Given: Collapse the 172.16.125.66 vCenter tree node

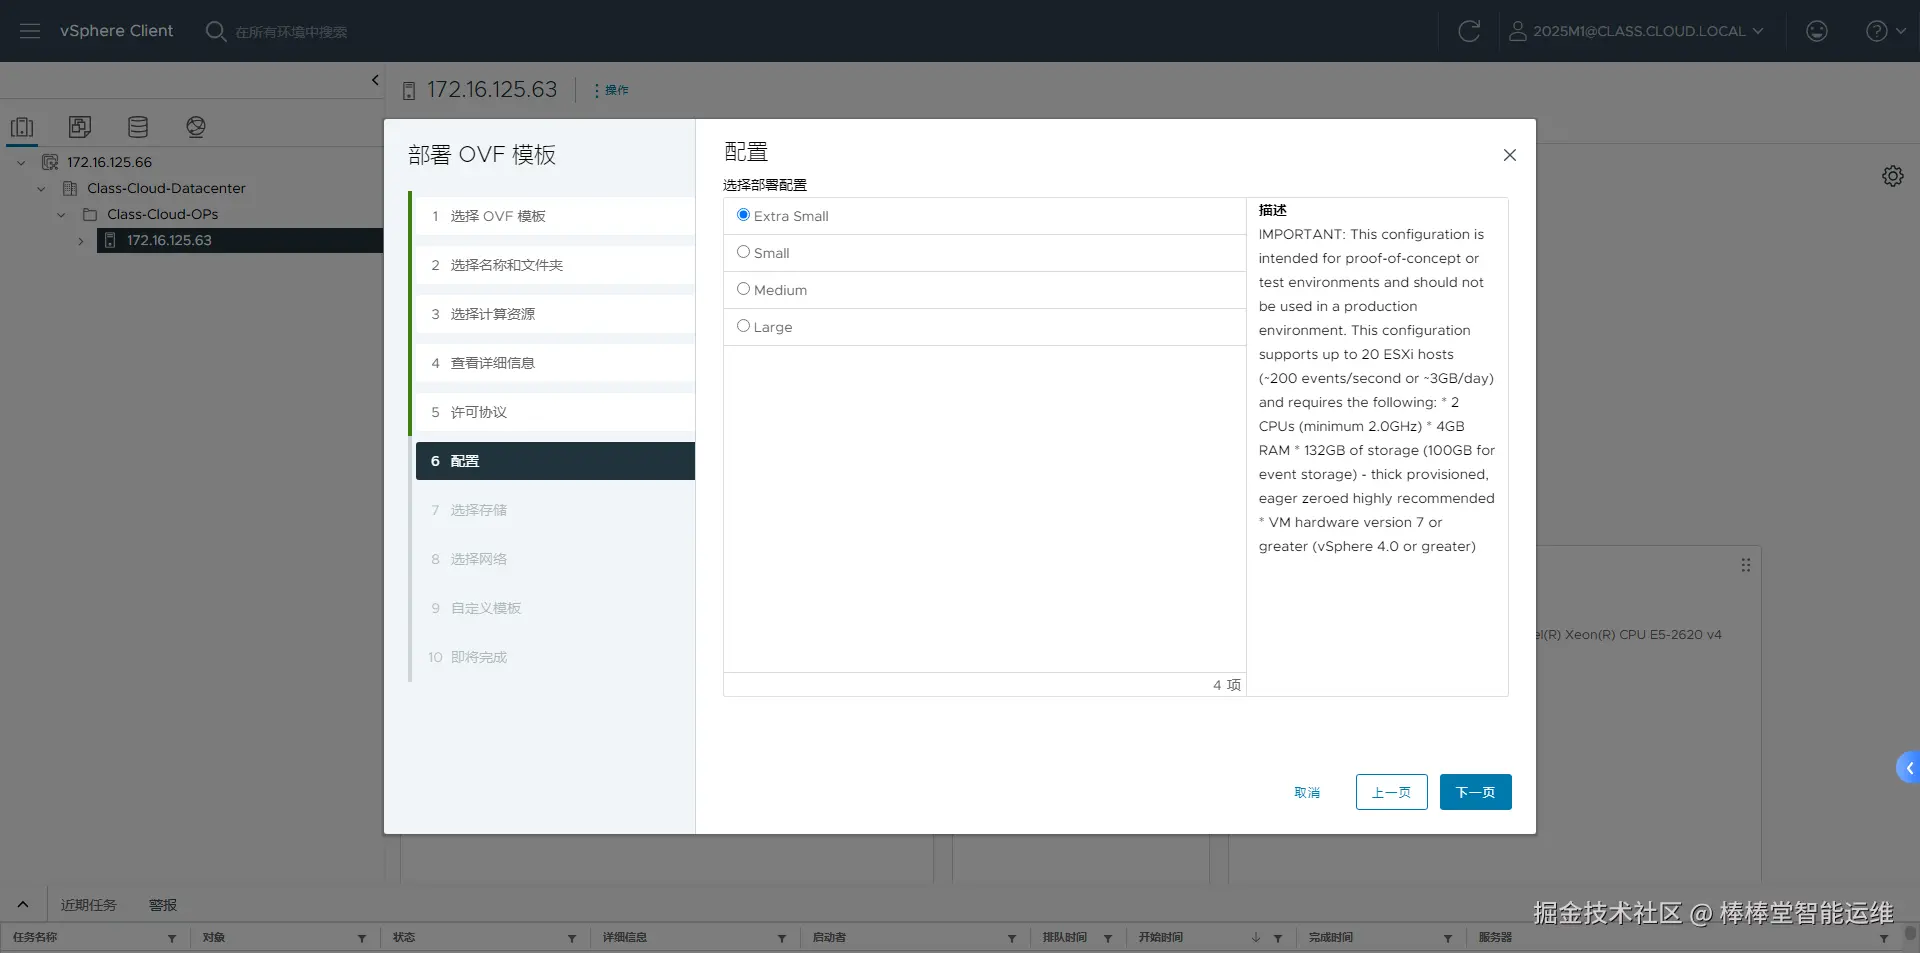Looking at the screenshot, I should 21,162.
